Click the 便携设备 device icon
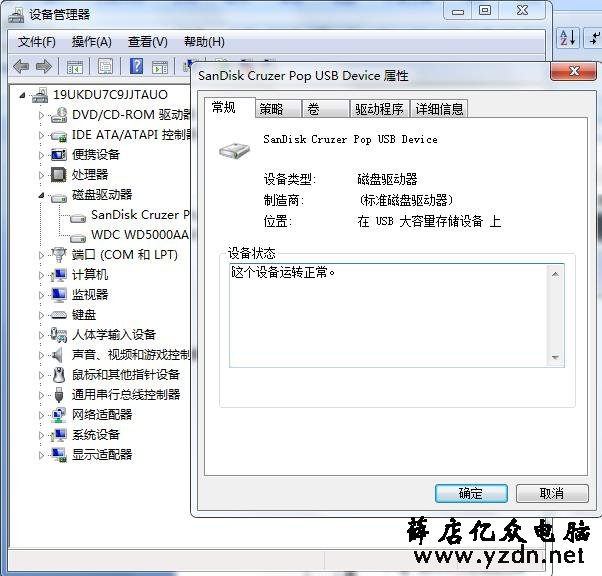602x576 pixels. [x=59, y=155]
